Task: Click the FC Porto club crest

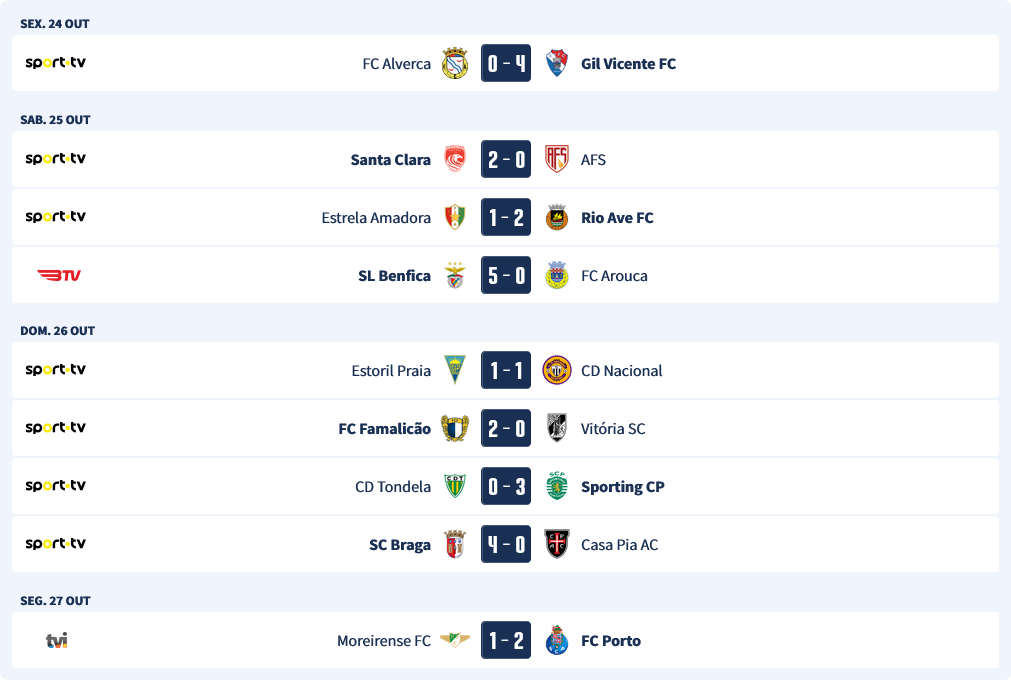Action: click(x=557, y=641)
